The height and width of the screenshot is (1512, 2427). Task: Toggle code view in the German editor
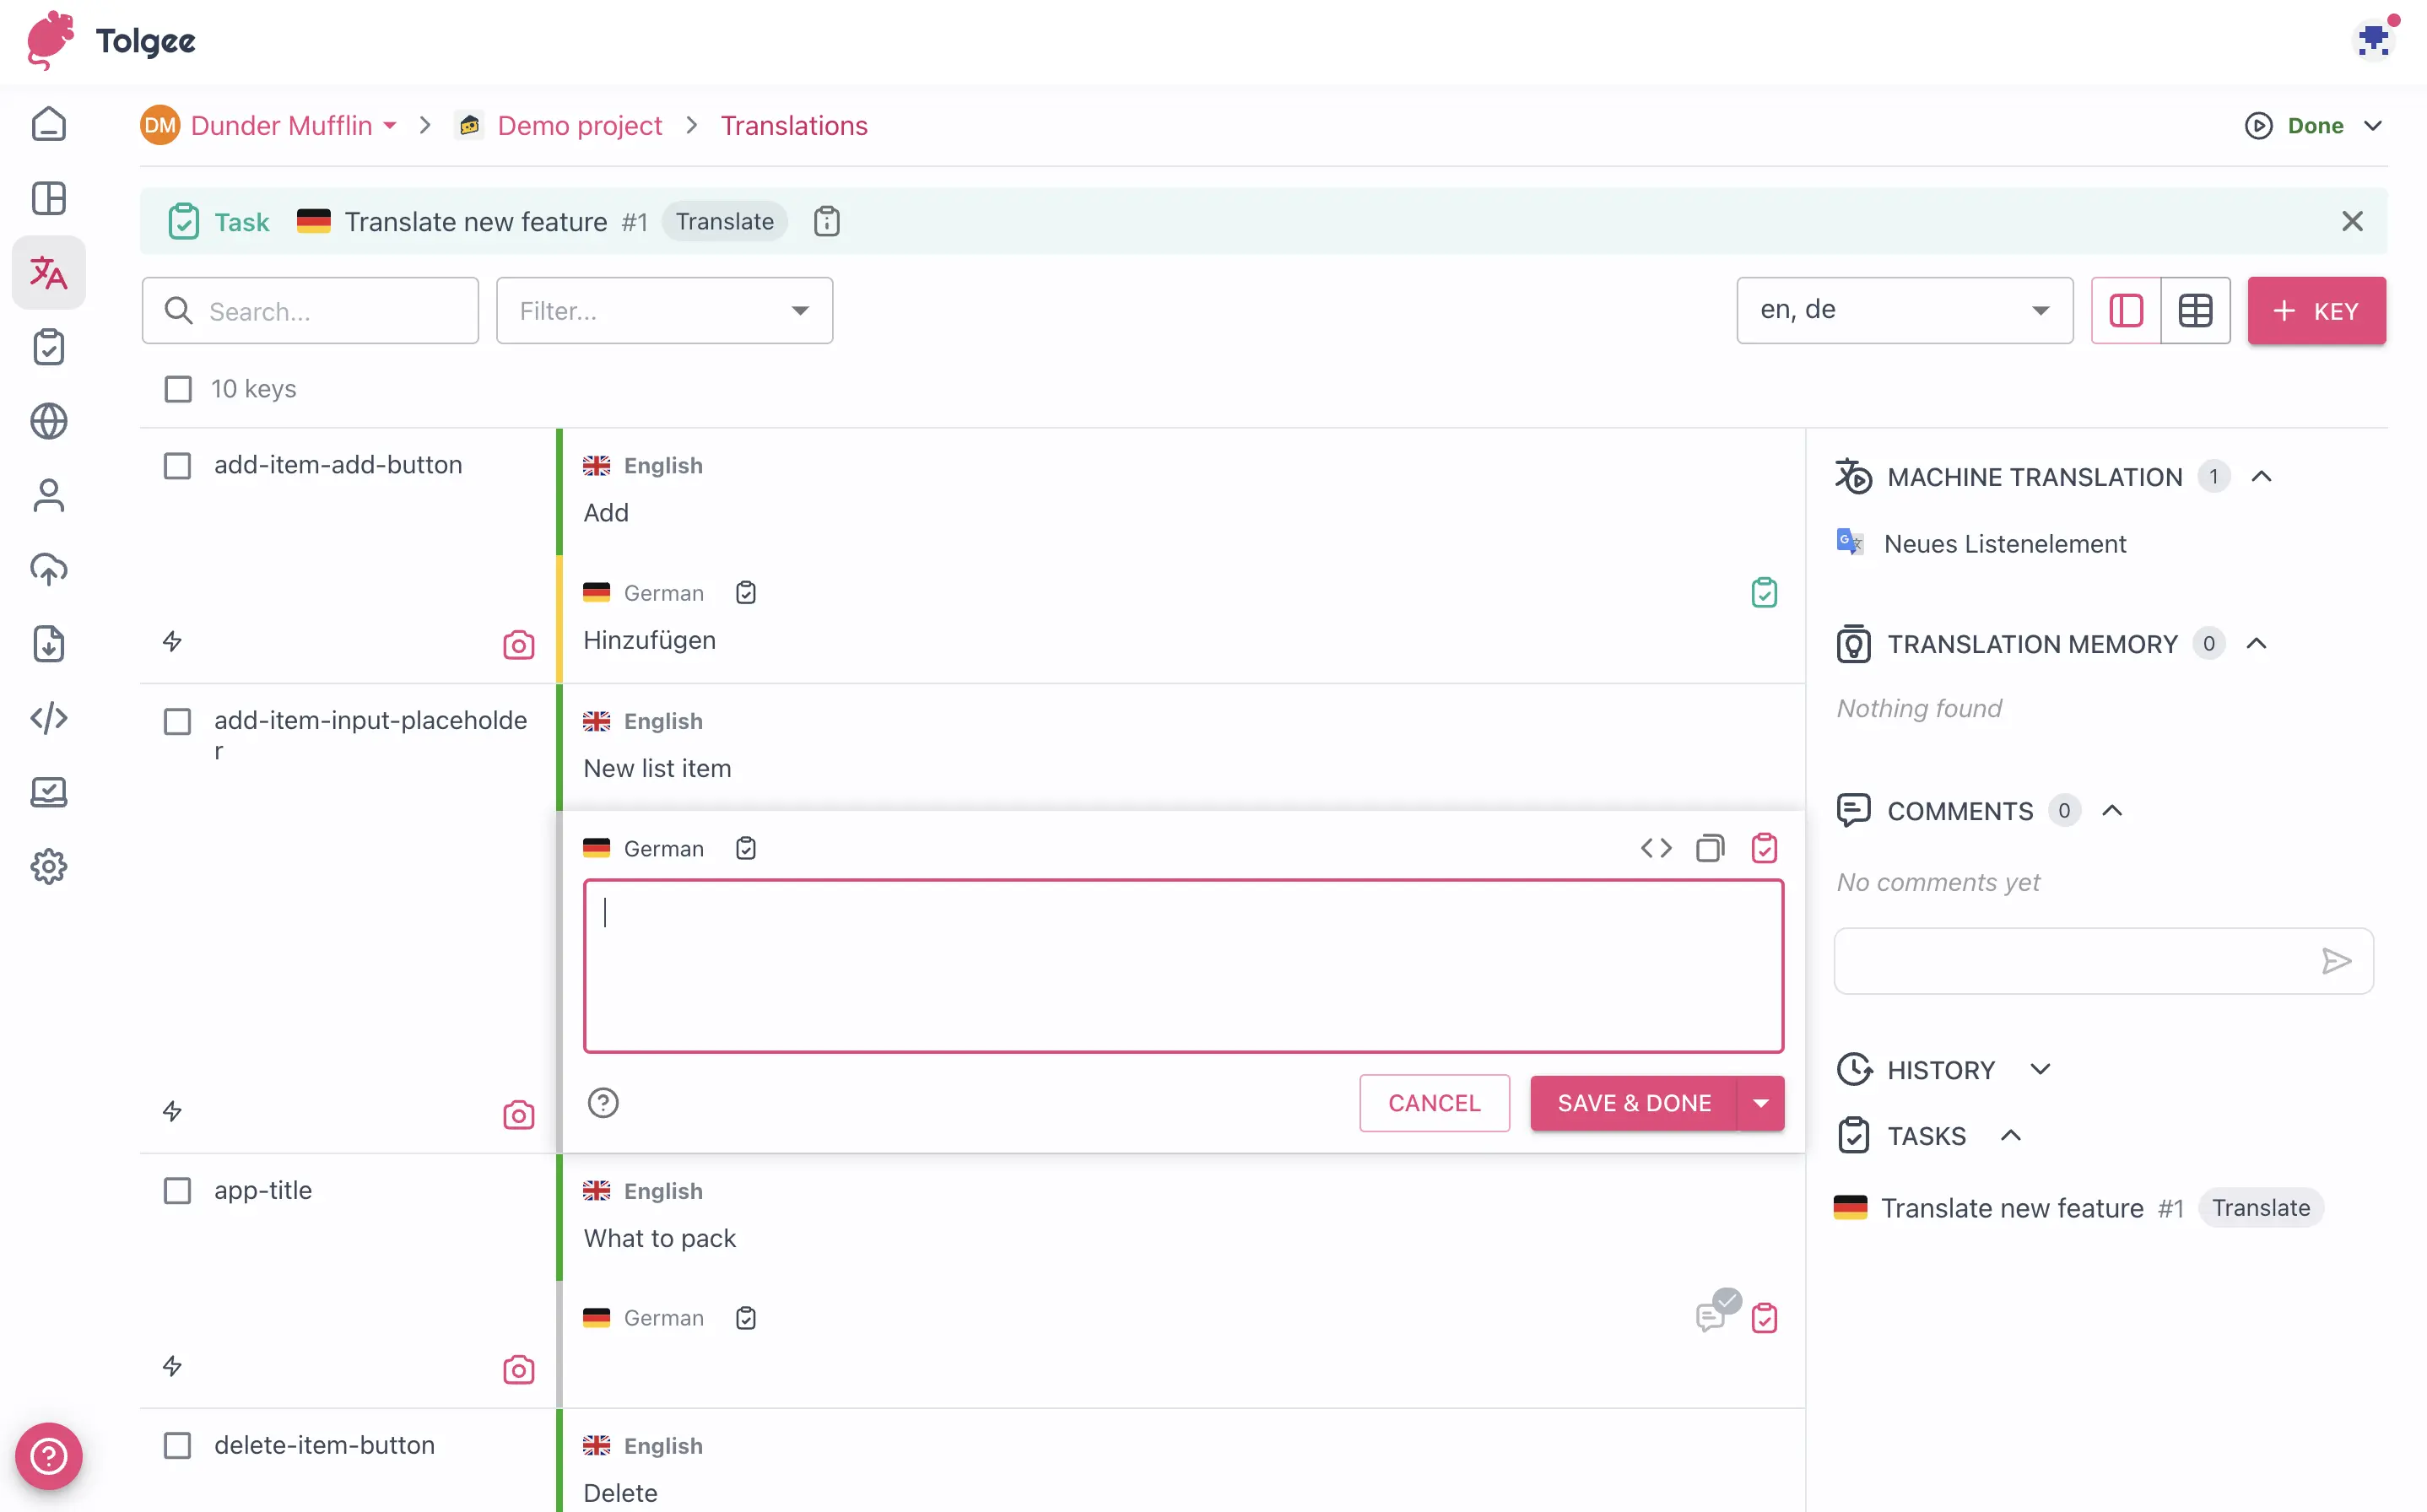(x=1655, y=847)
